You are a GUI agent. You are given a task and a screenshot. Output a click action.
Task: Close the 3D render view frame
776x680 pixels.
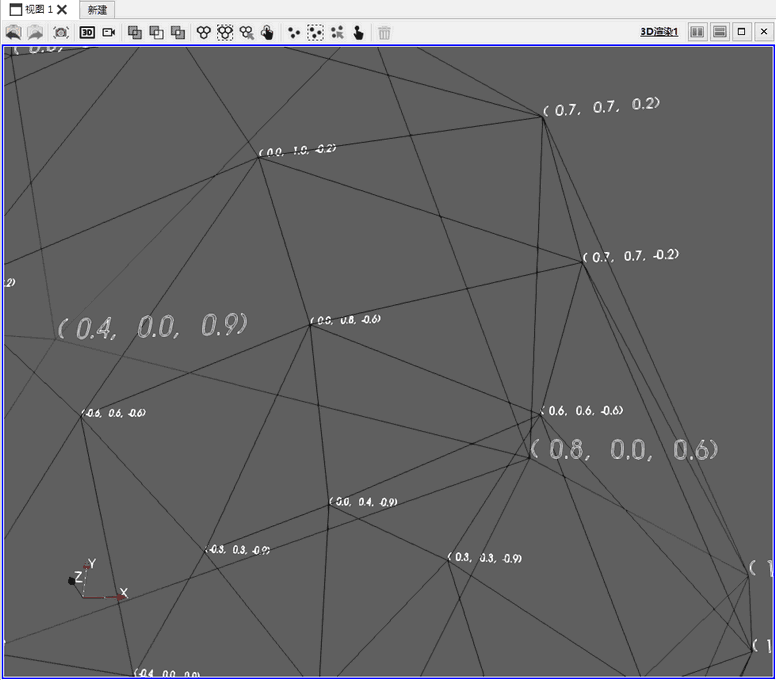coord(764,32)
